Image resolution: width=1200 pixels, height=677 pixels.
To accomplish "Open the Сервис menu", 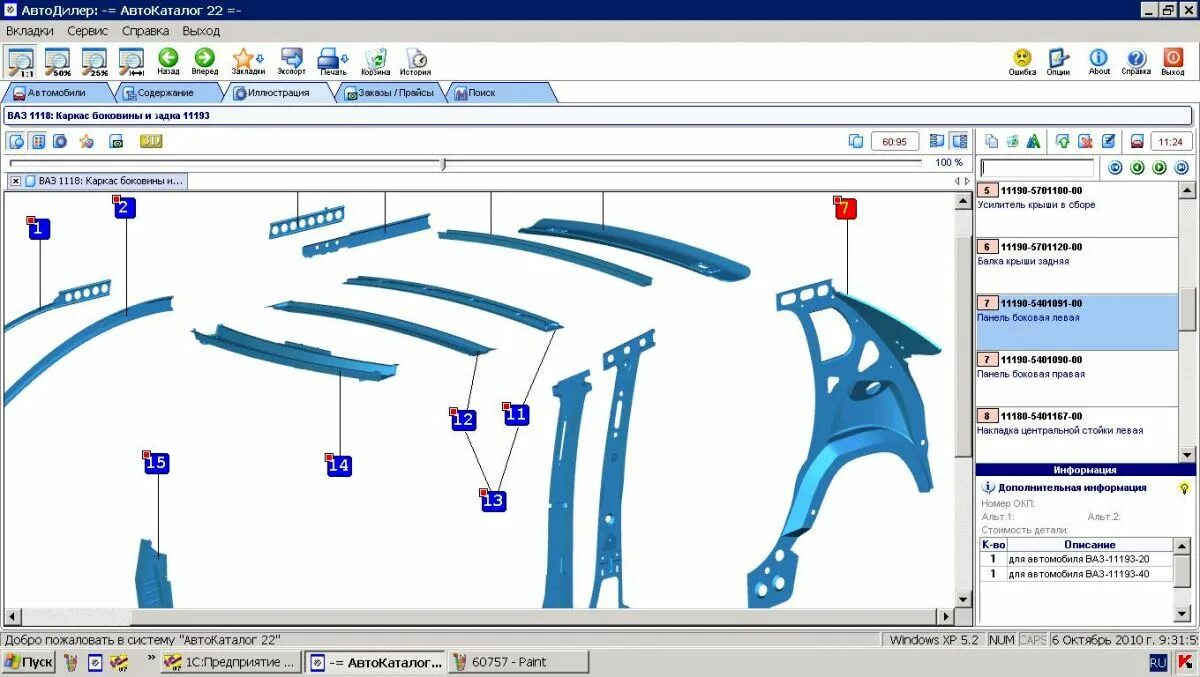I will pyautogui.click(x=88, y=31).
